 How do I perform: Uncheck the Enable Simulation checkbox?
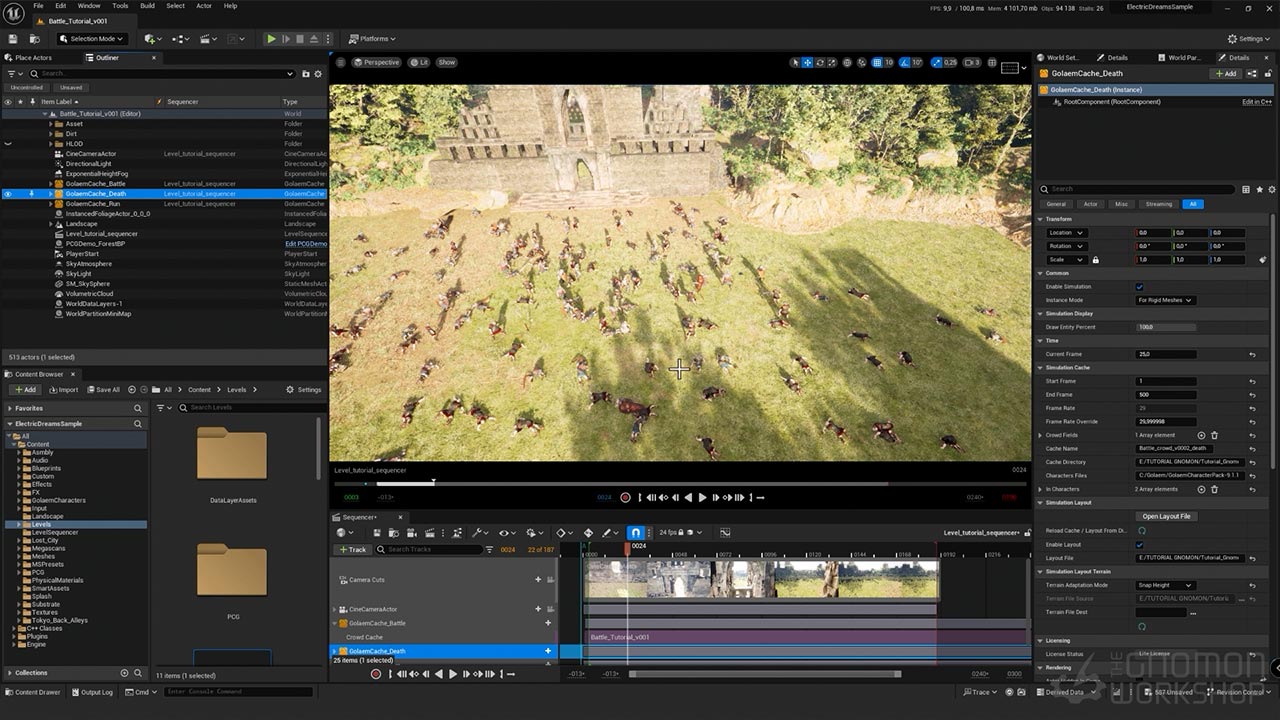(x=1139, y=287)
